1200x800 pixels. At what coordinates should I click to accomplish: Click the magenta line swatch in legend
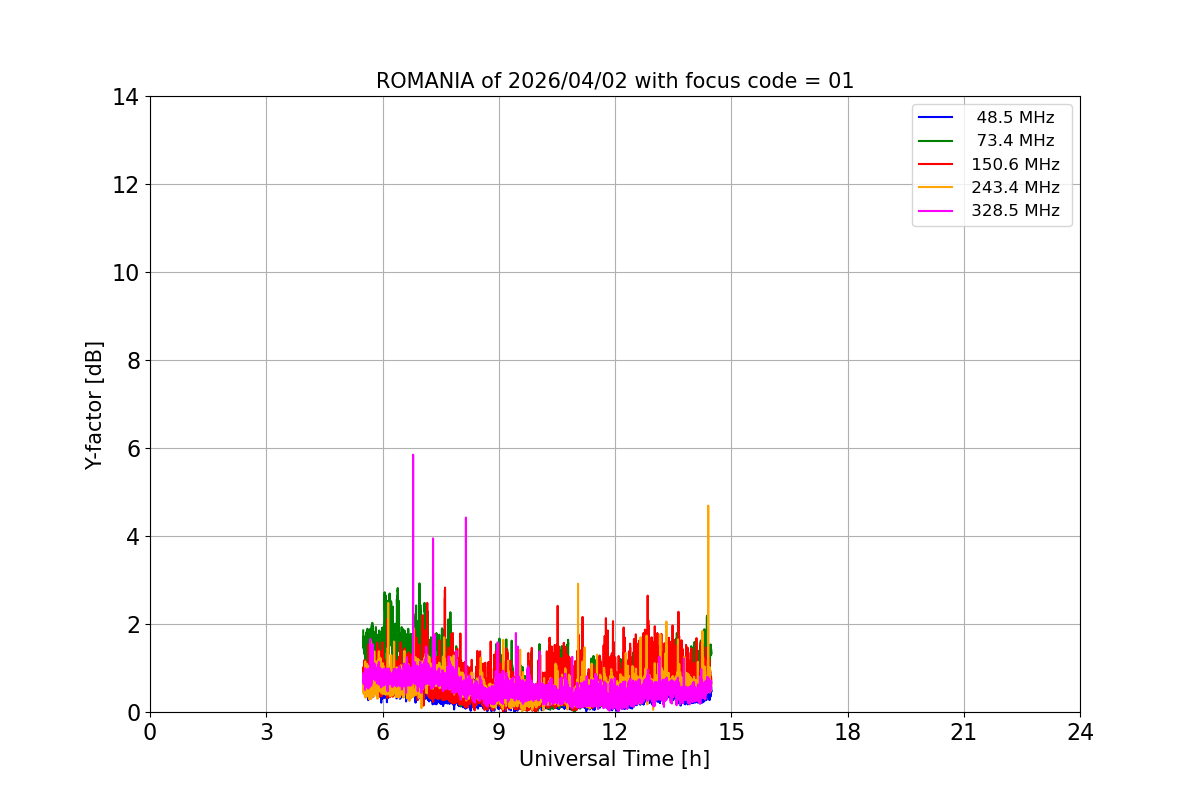pyautogui.click(x=936, y=211)
